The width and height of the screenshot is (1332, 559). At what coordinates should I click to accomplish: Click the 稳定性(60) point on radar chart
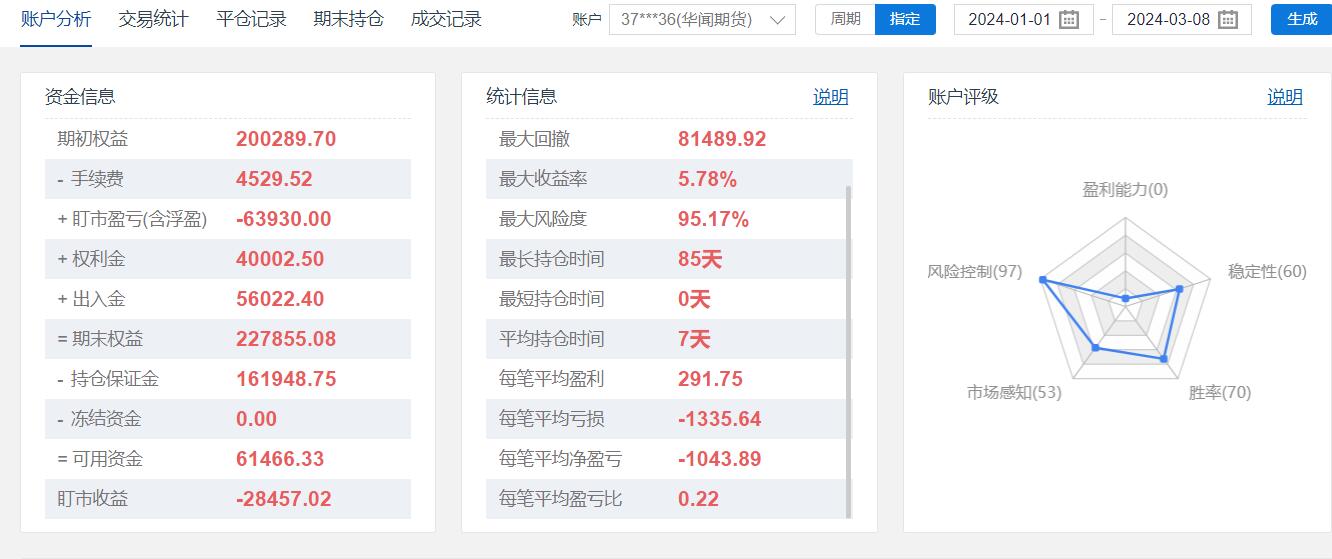pyautogui.click(x=1179, y=289)
